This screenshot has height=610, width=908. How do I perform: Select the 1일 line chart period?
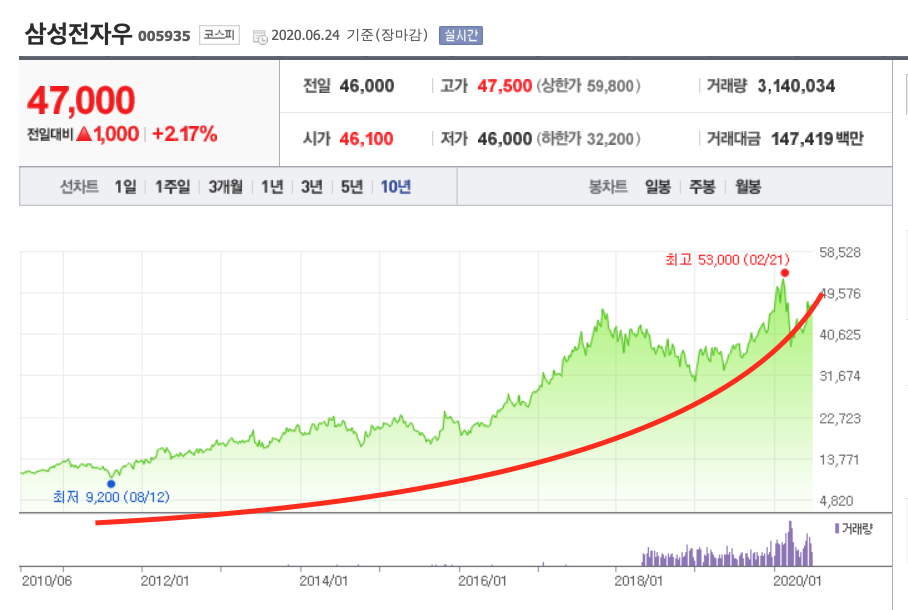(126, 187)
